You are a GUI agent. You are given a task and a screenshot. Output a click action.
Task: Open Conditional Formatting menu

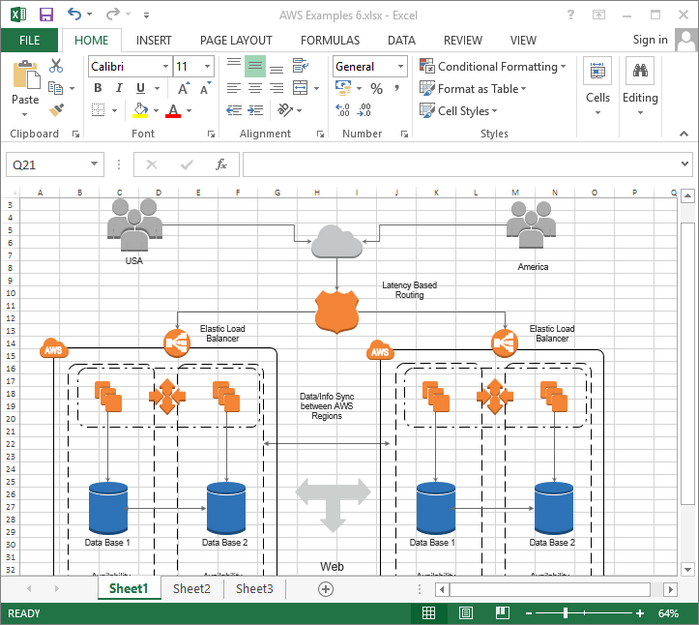(x=492, y=66)
